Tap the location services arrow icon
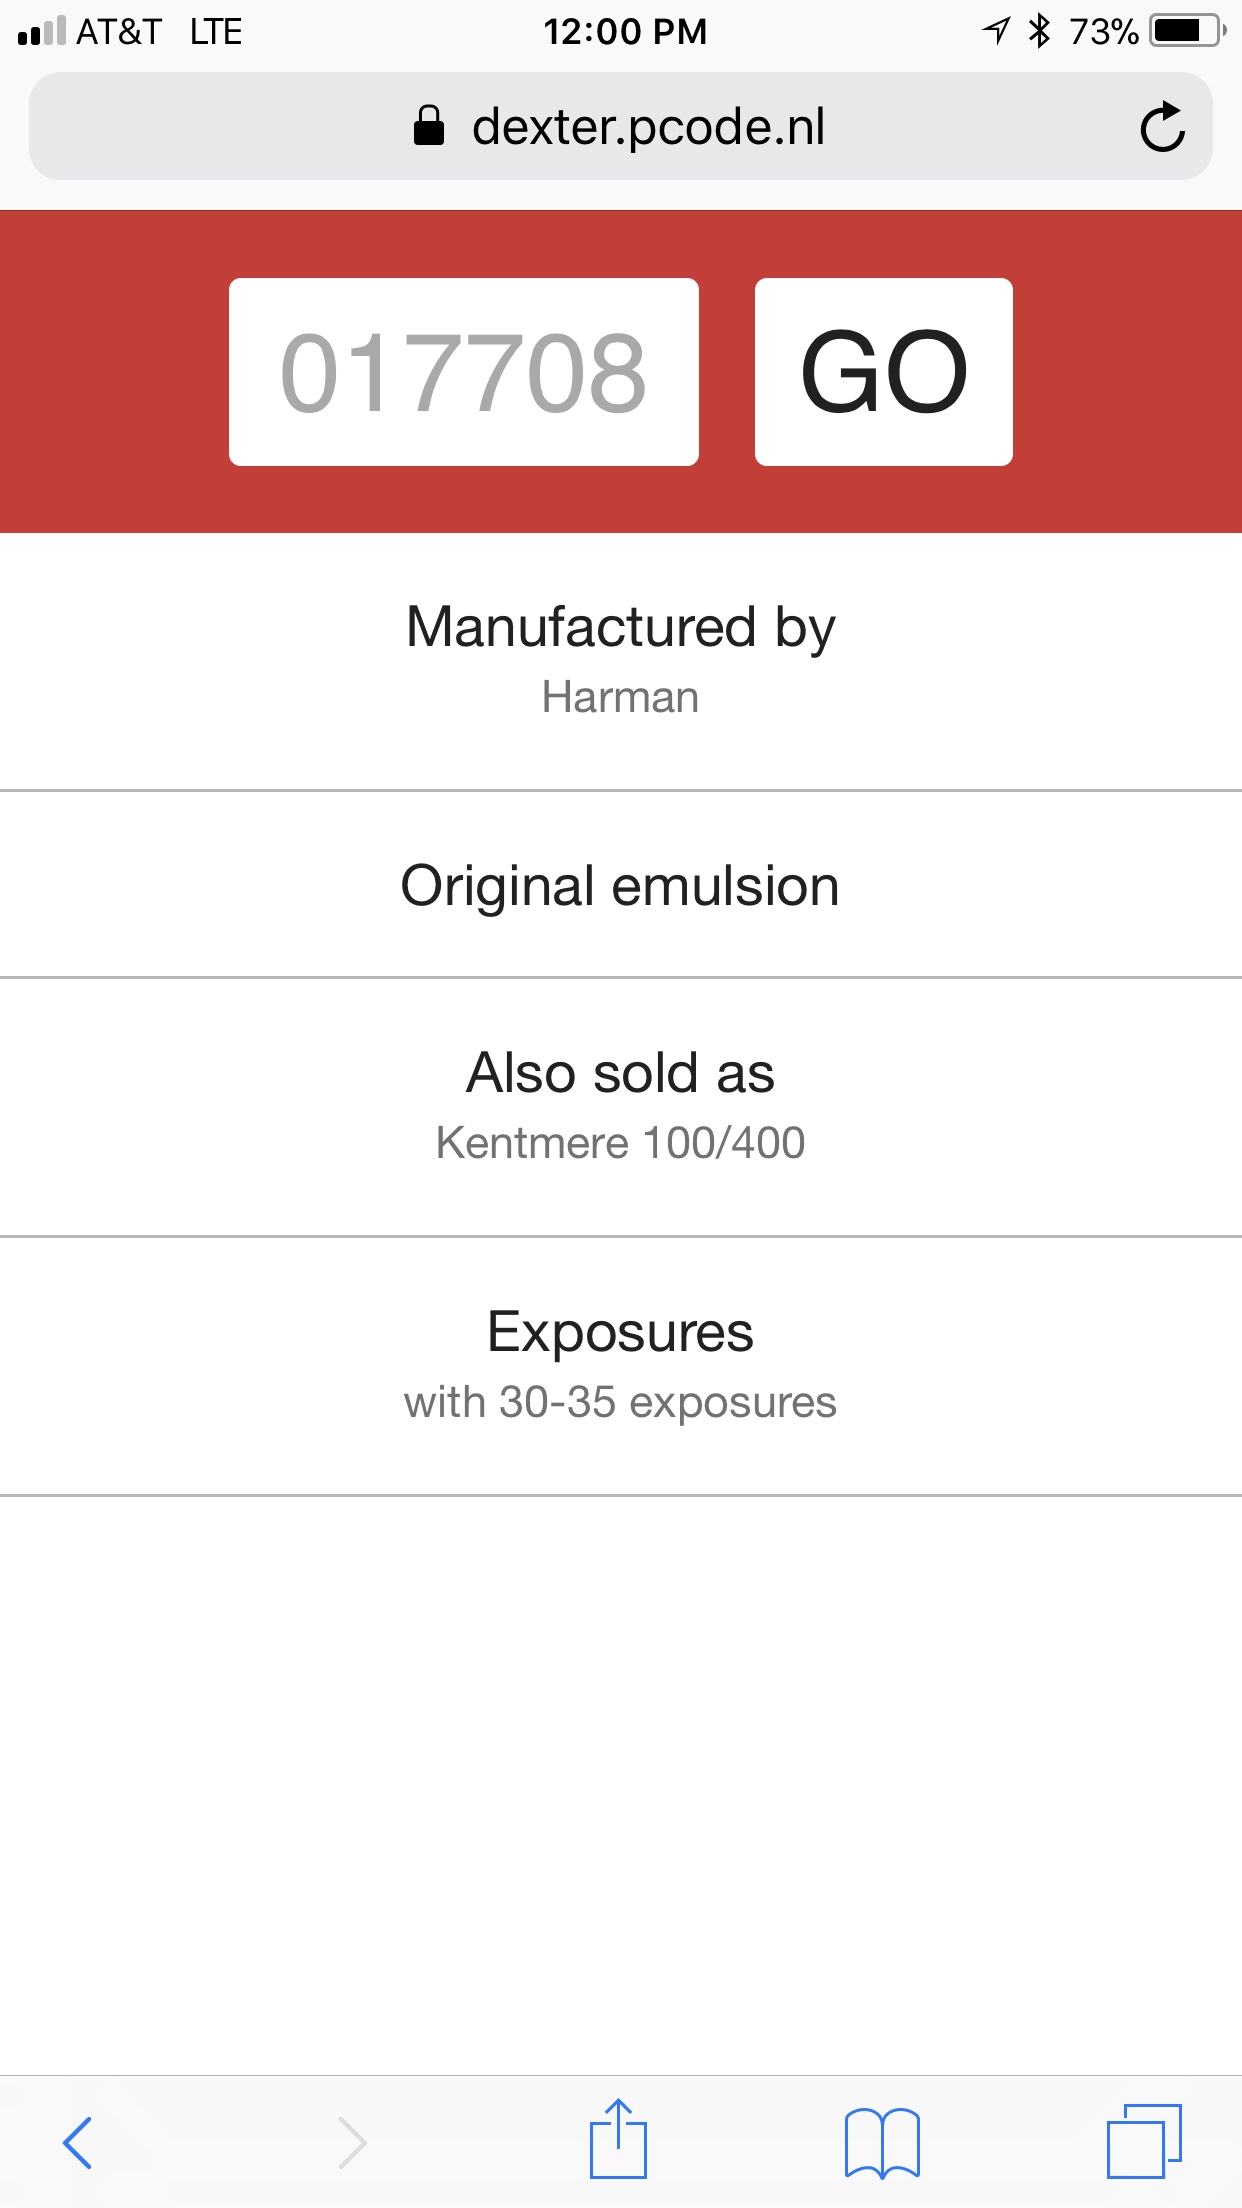This screenshot has width=1242, height=2208. tap(996, 31)
